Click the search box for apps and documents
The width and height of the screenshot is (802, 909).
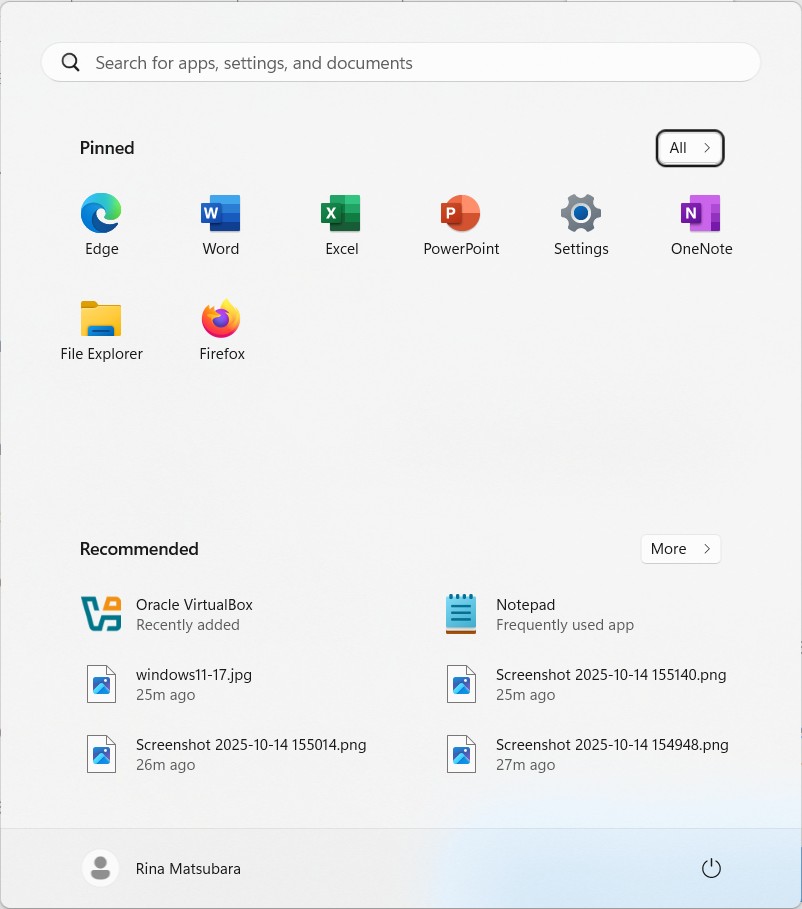pyautogui.click(x=400, y=63)
